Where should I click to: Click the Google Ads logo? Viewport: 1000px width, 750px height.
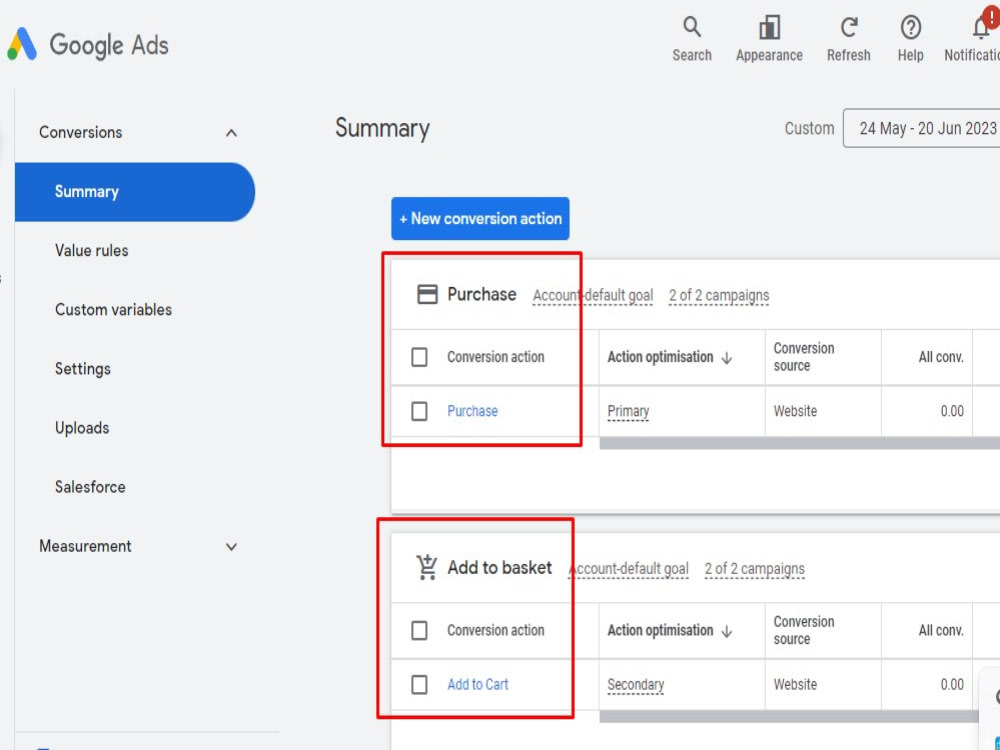point(88,45)
